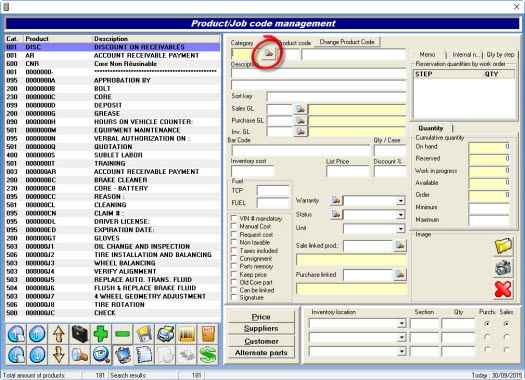The image size is (525, 380).
Task: Click the barcode icon
Action: coord(186,334)
